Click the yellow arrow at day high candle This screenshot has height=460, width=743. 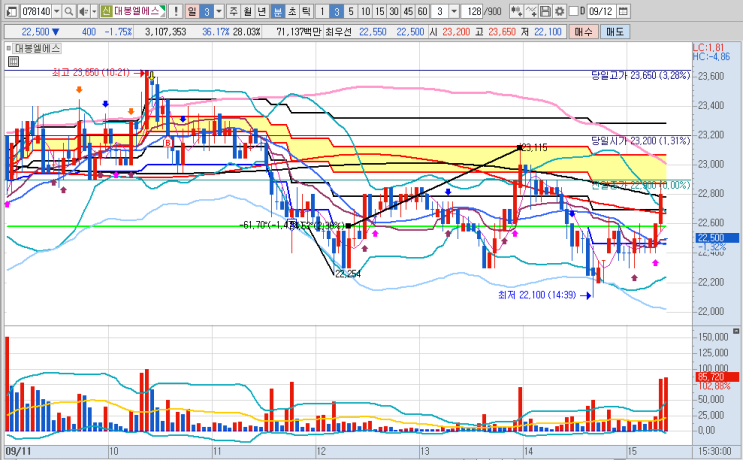point(152,76)
